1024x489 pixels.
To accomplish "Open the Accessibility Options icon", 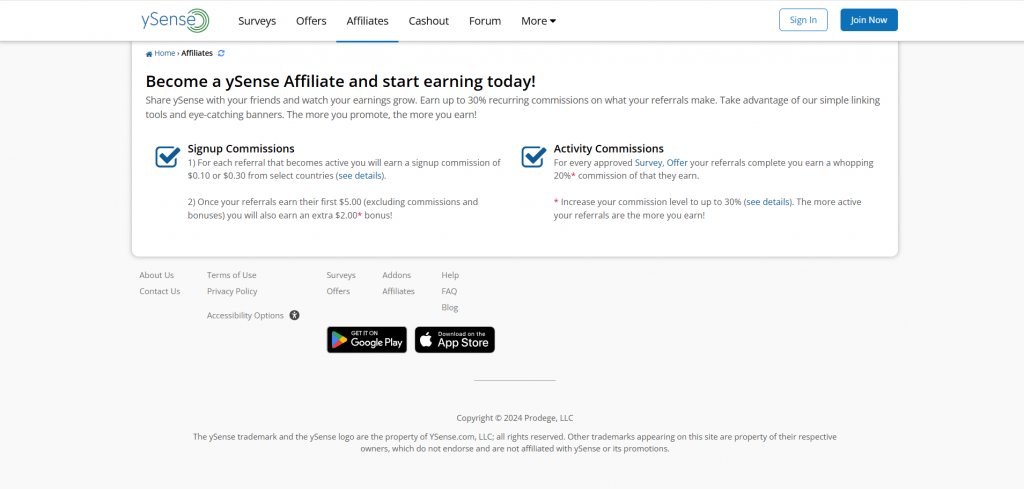I will click(295, 315).
